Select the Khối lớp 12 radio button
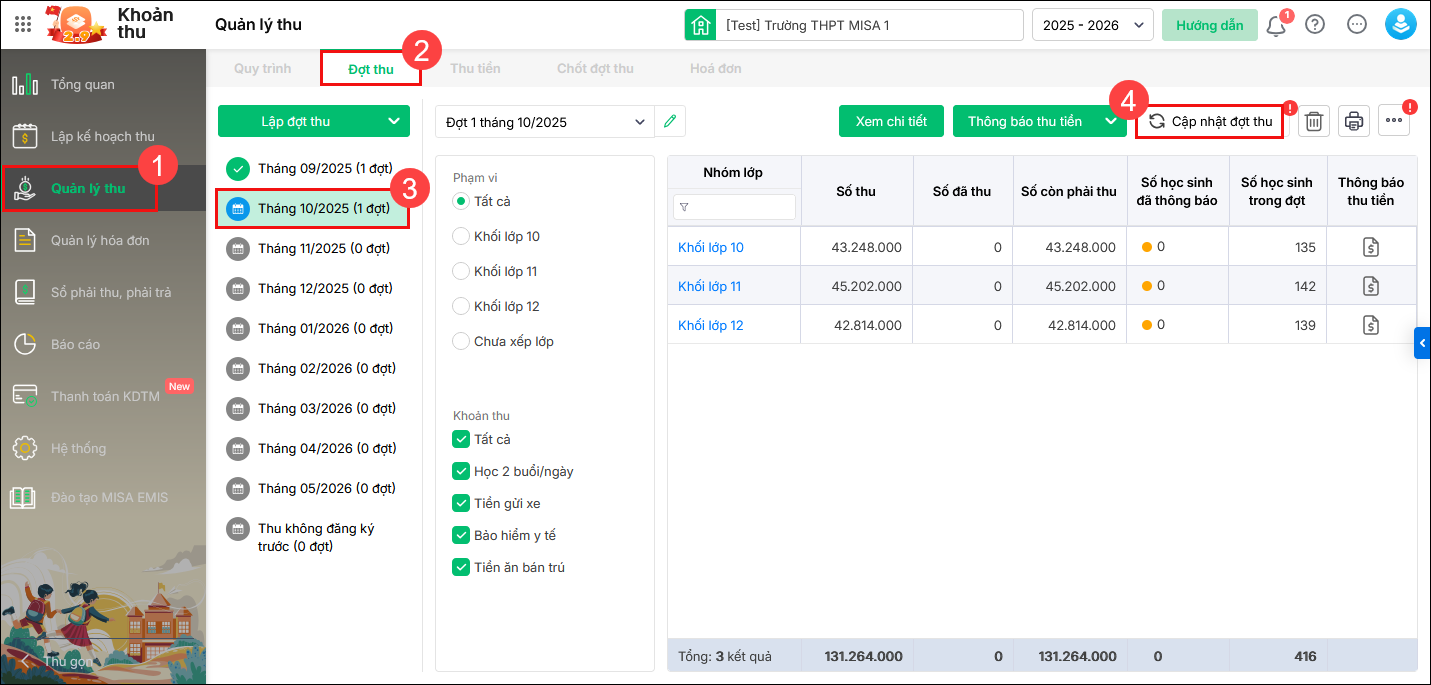 461,306
